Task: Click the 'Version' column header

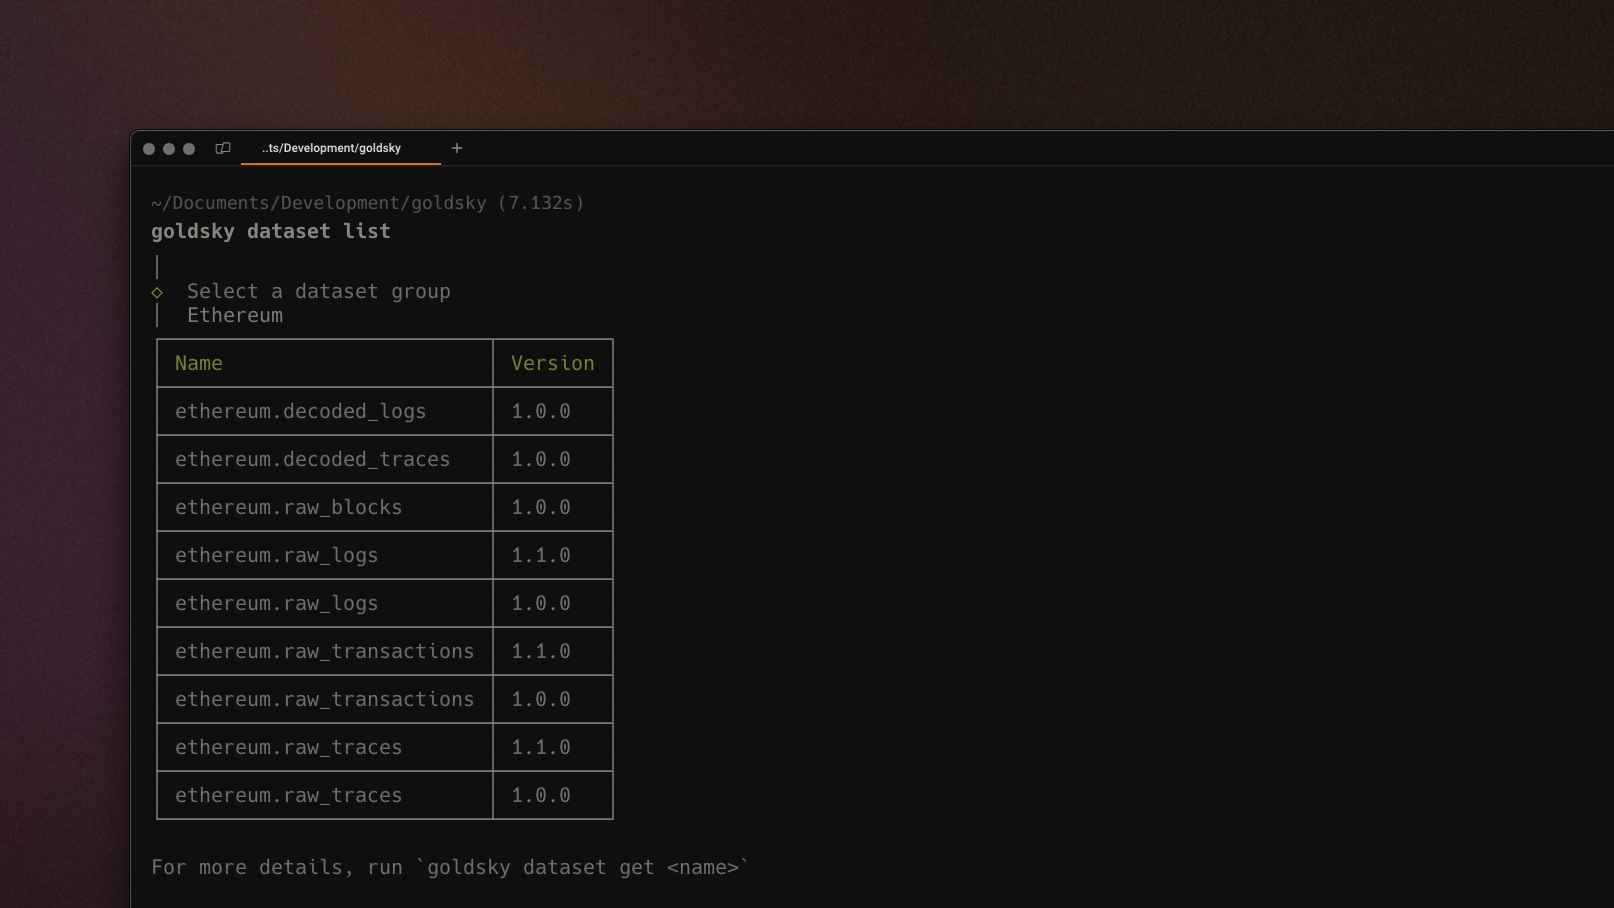Action: (553, 363)
